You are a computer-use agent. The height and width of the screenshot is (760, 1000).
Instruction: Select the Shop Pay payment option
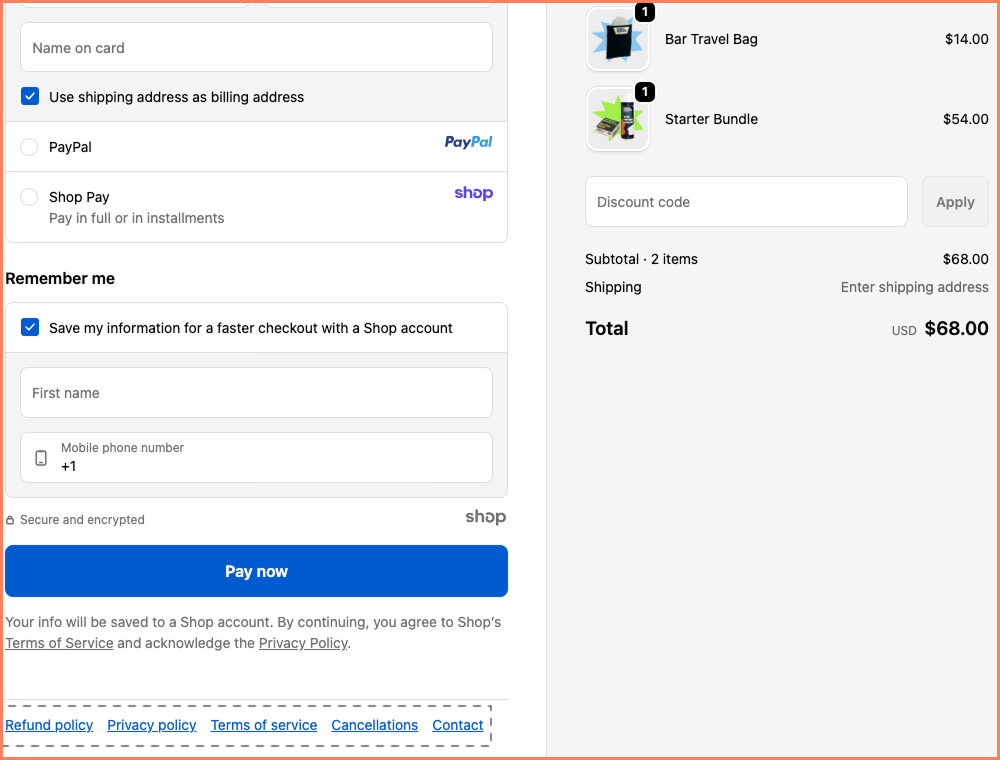29,197
